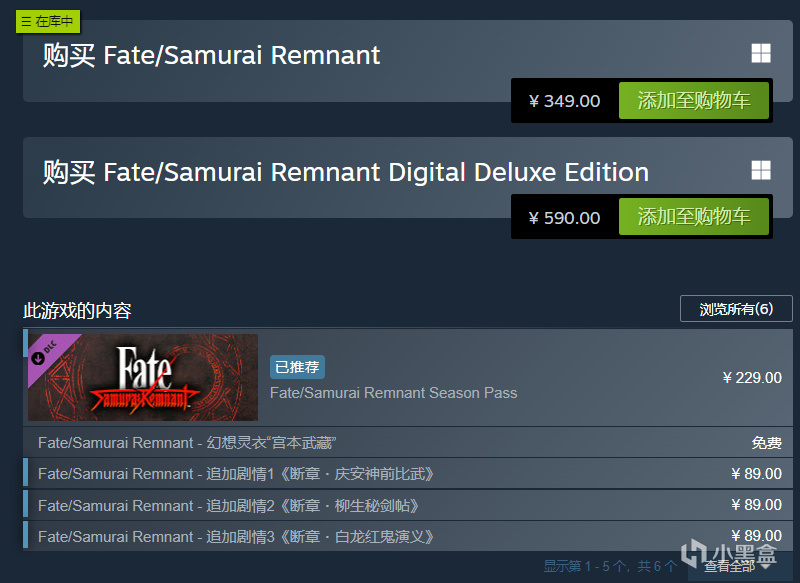800x583 pixels.
Task: Add ¥349 Fate/Samurai Remnant to cart
Action: [x=693, y=101]
